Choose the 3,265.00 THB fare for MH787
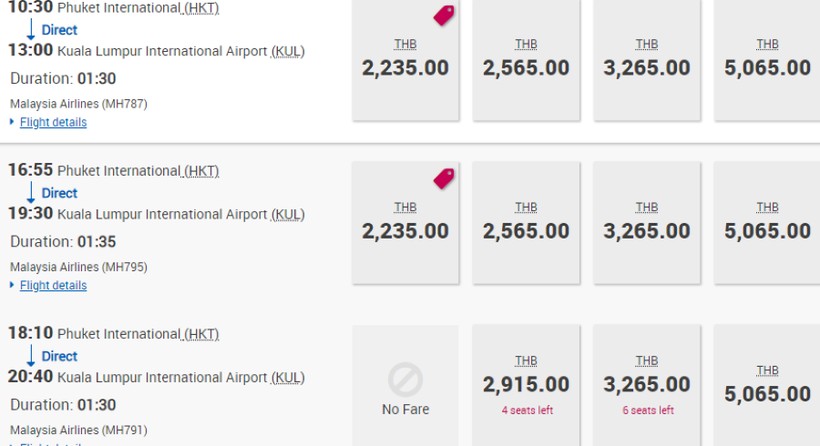This screenshot has height=446, width=820. point(647,60)
